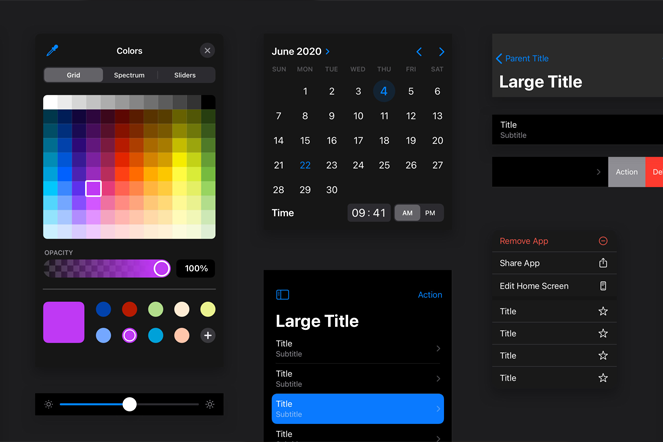Add a new color swatch with plus
Image resolution: width=663 pixels, height=442 pixels.
(208, 335)
